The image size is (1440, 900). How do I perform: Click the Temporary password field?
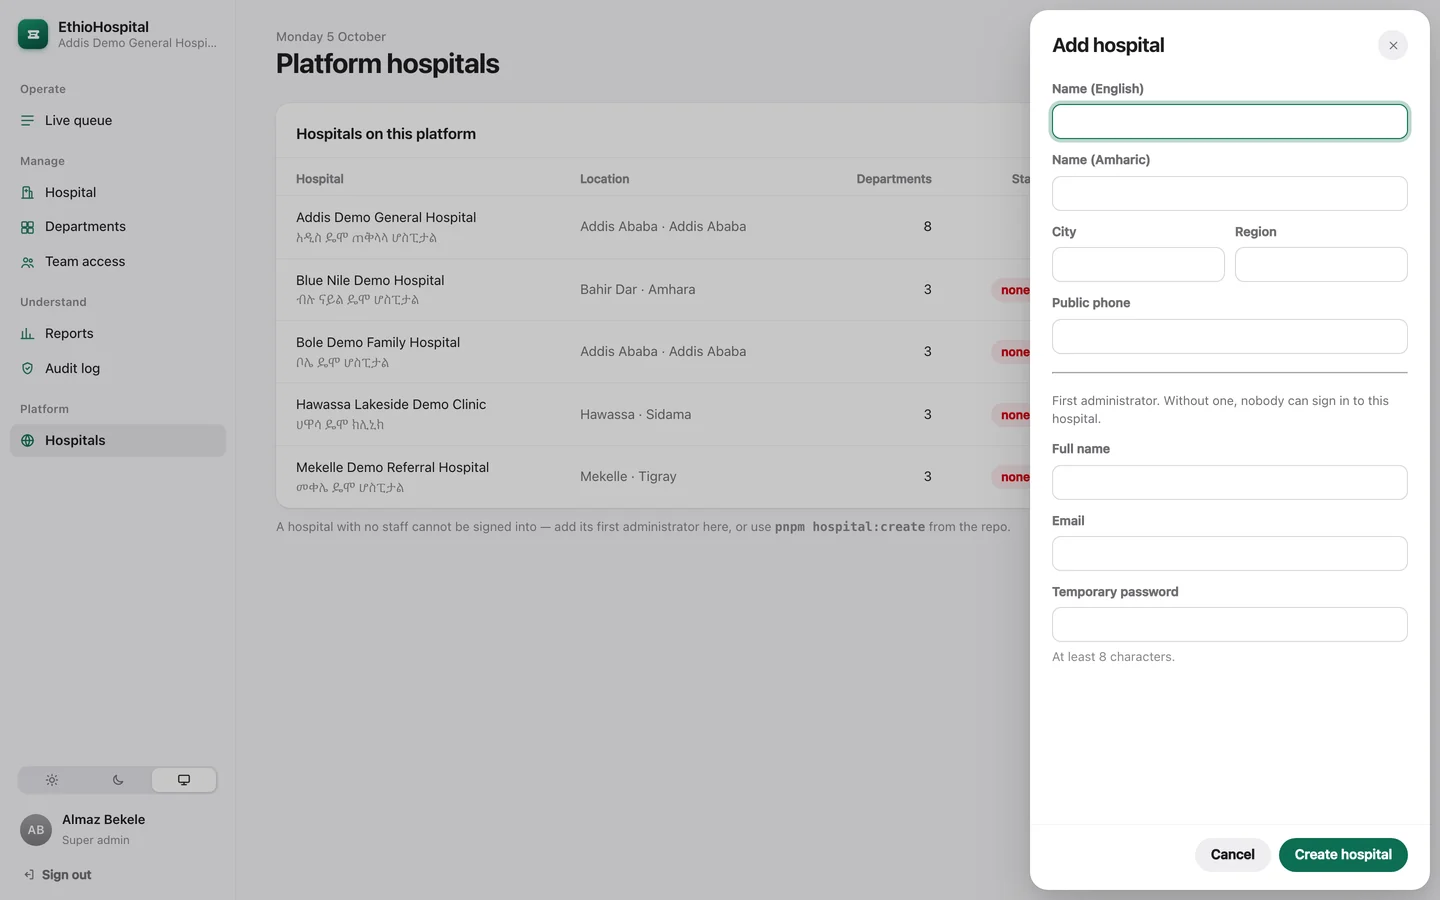click(1230, 625)
